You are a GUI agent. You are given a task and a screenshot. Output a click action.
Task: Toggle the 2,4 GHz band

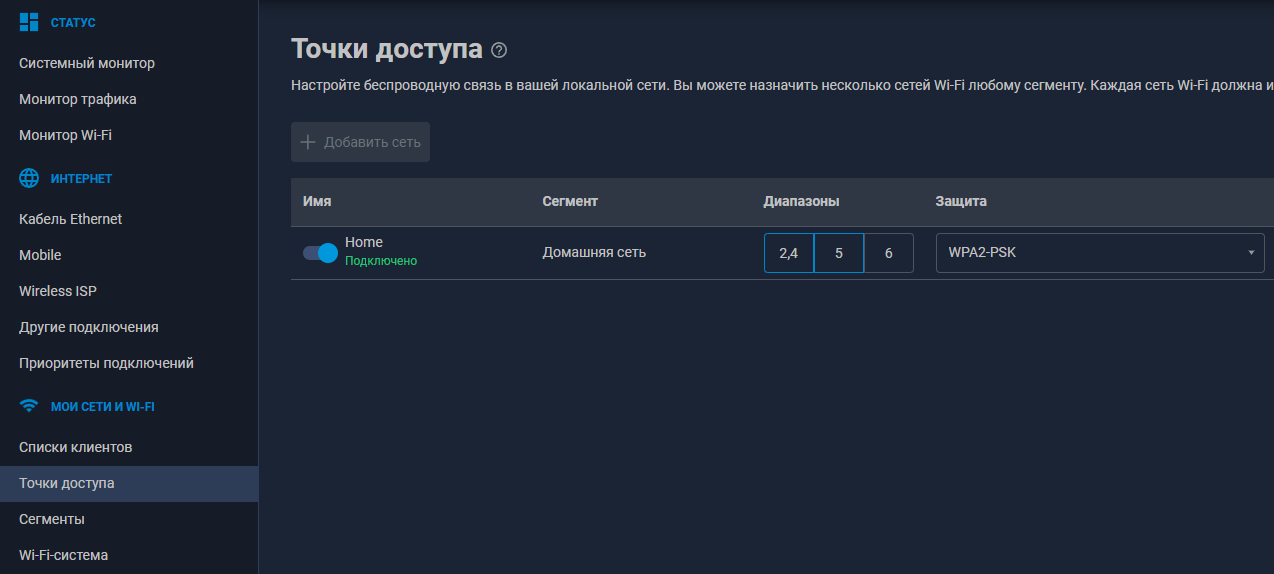tap(788, 253)
